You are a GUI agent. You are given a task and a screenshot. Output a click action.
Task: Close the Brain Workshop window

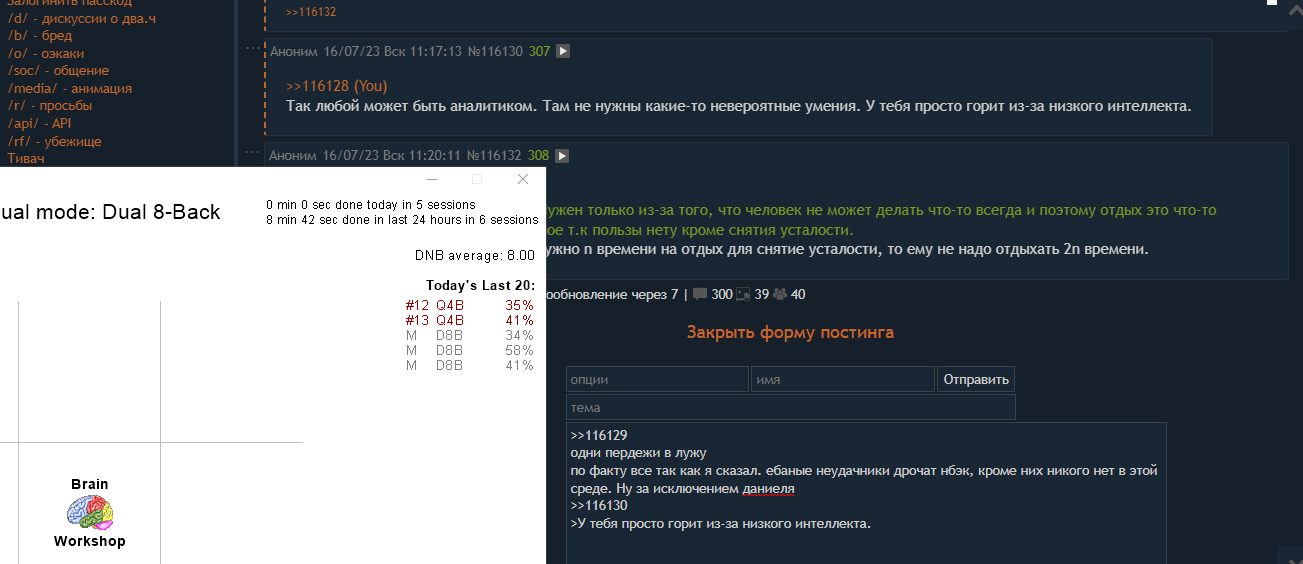[522, 179]
